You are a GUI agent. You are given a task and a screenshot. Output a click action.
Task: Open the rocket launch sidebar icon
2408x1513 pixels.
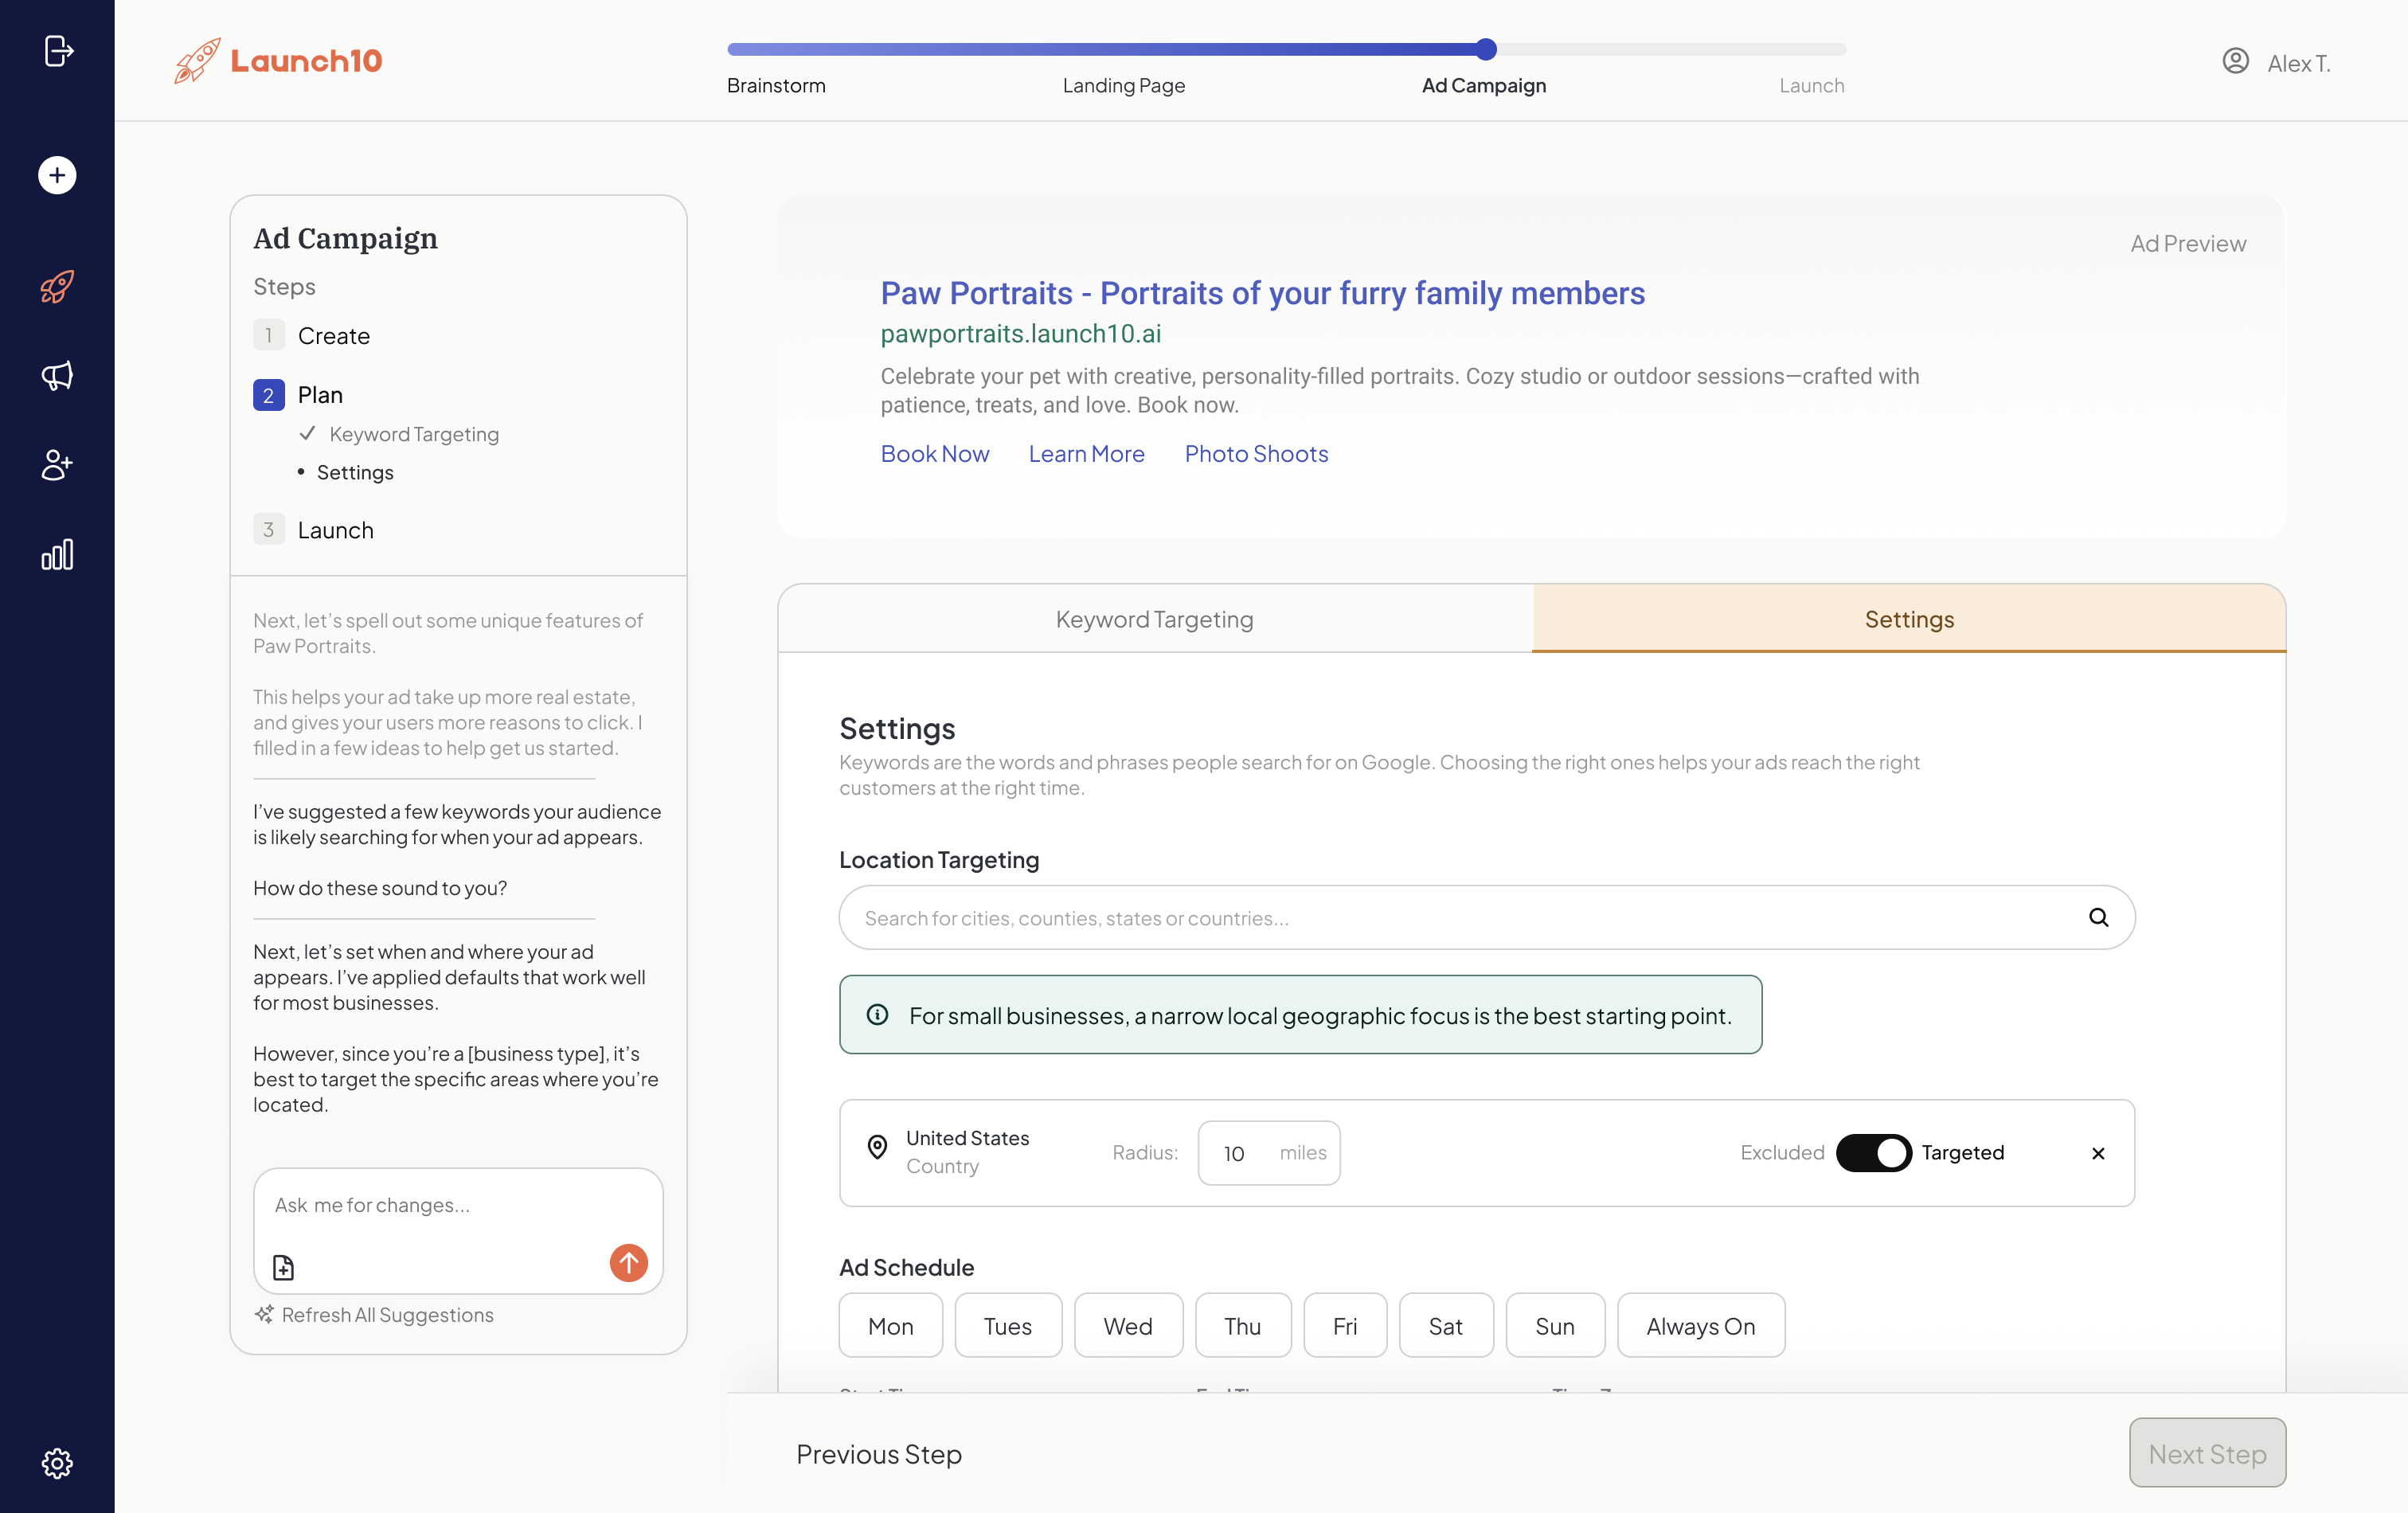[x=57, y=287]
